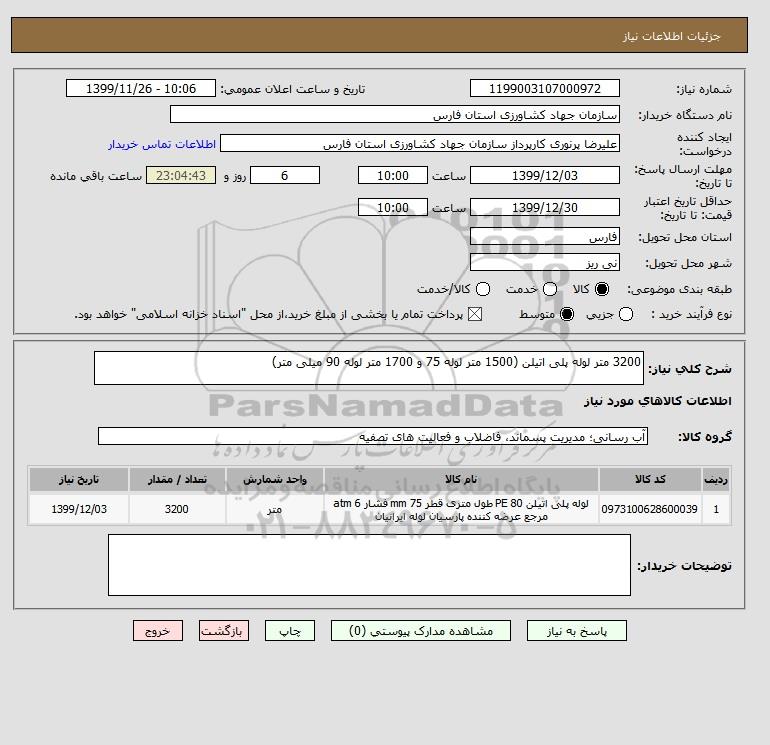Click the buyer notes text area

[x=369, y=565]
